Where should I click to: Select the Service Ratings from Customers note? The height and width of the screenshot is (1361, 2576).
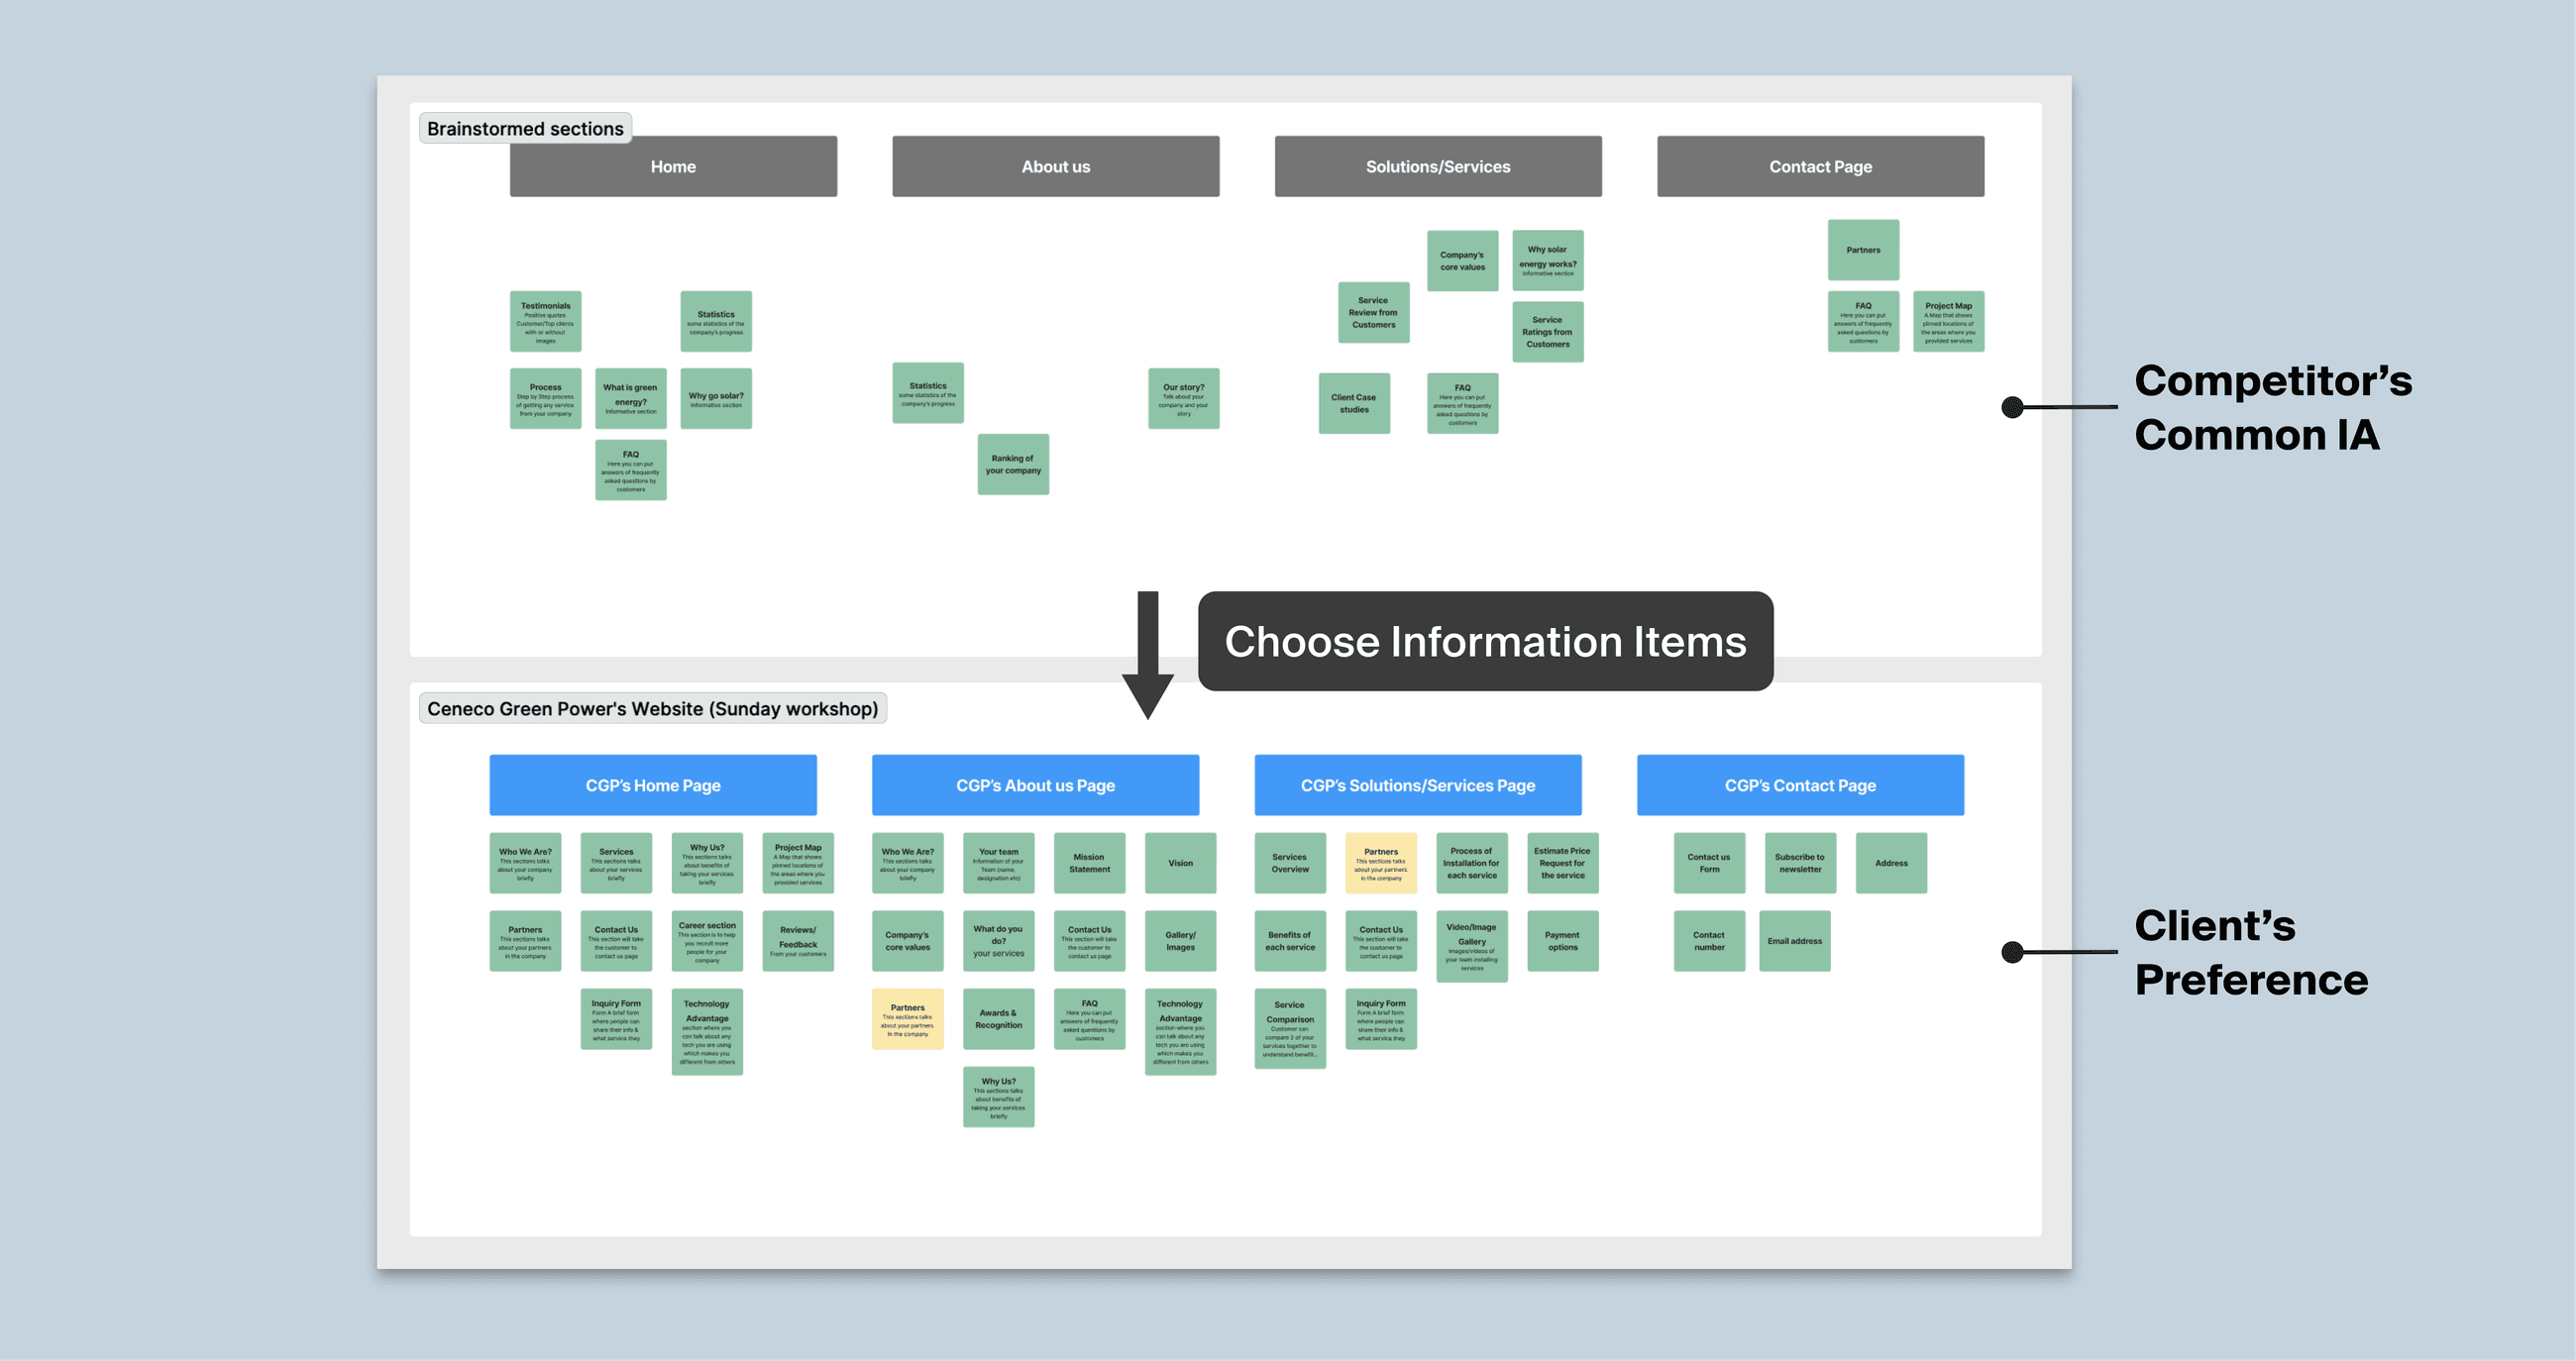[1547, 331]
